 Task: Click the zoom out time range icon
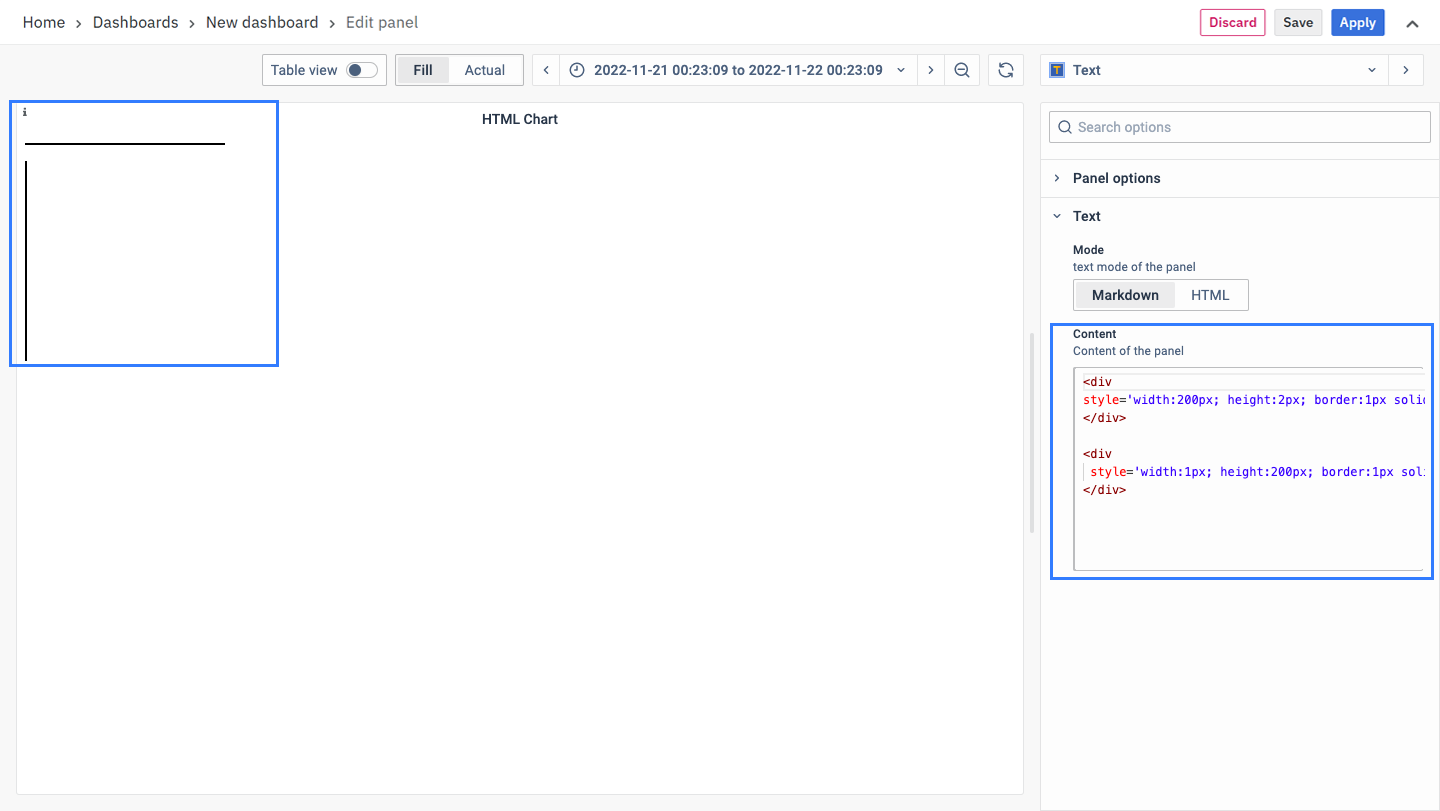(x=962, y=70)
